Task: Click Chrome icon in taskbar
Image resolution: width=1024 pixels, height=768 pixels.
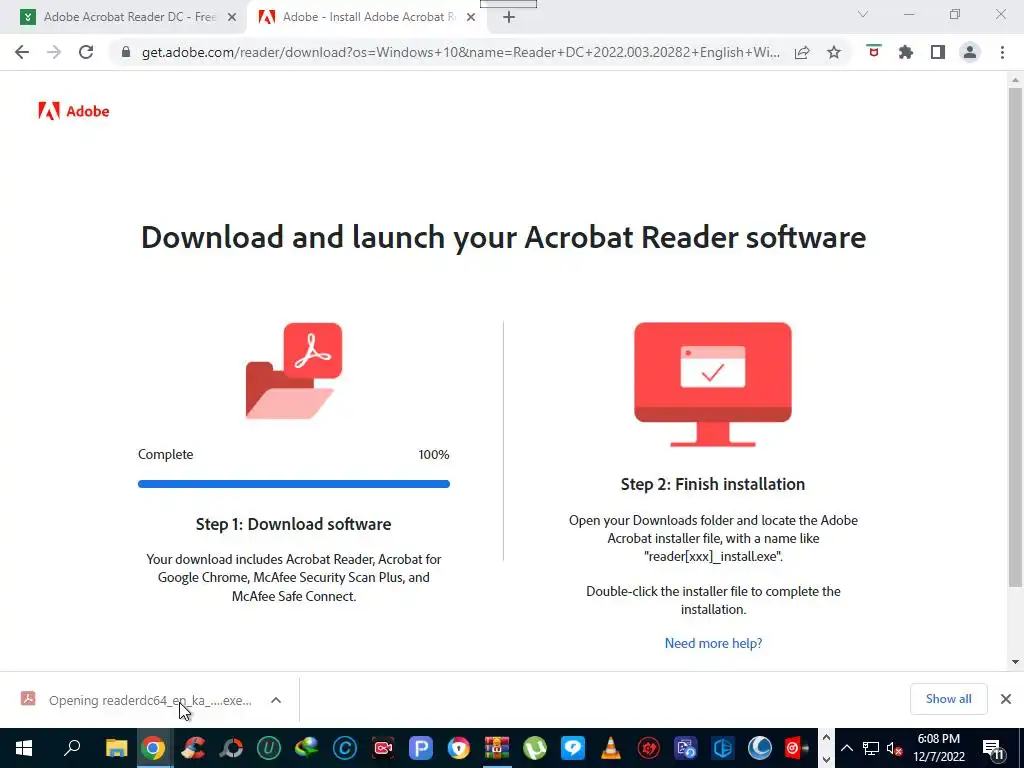Action: point(153,748)
